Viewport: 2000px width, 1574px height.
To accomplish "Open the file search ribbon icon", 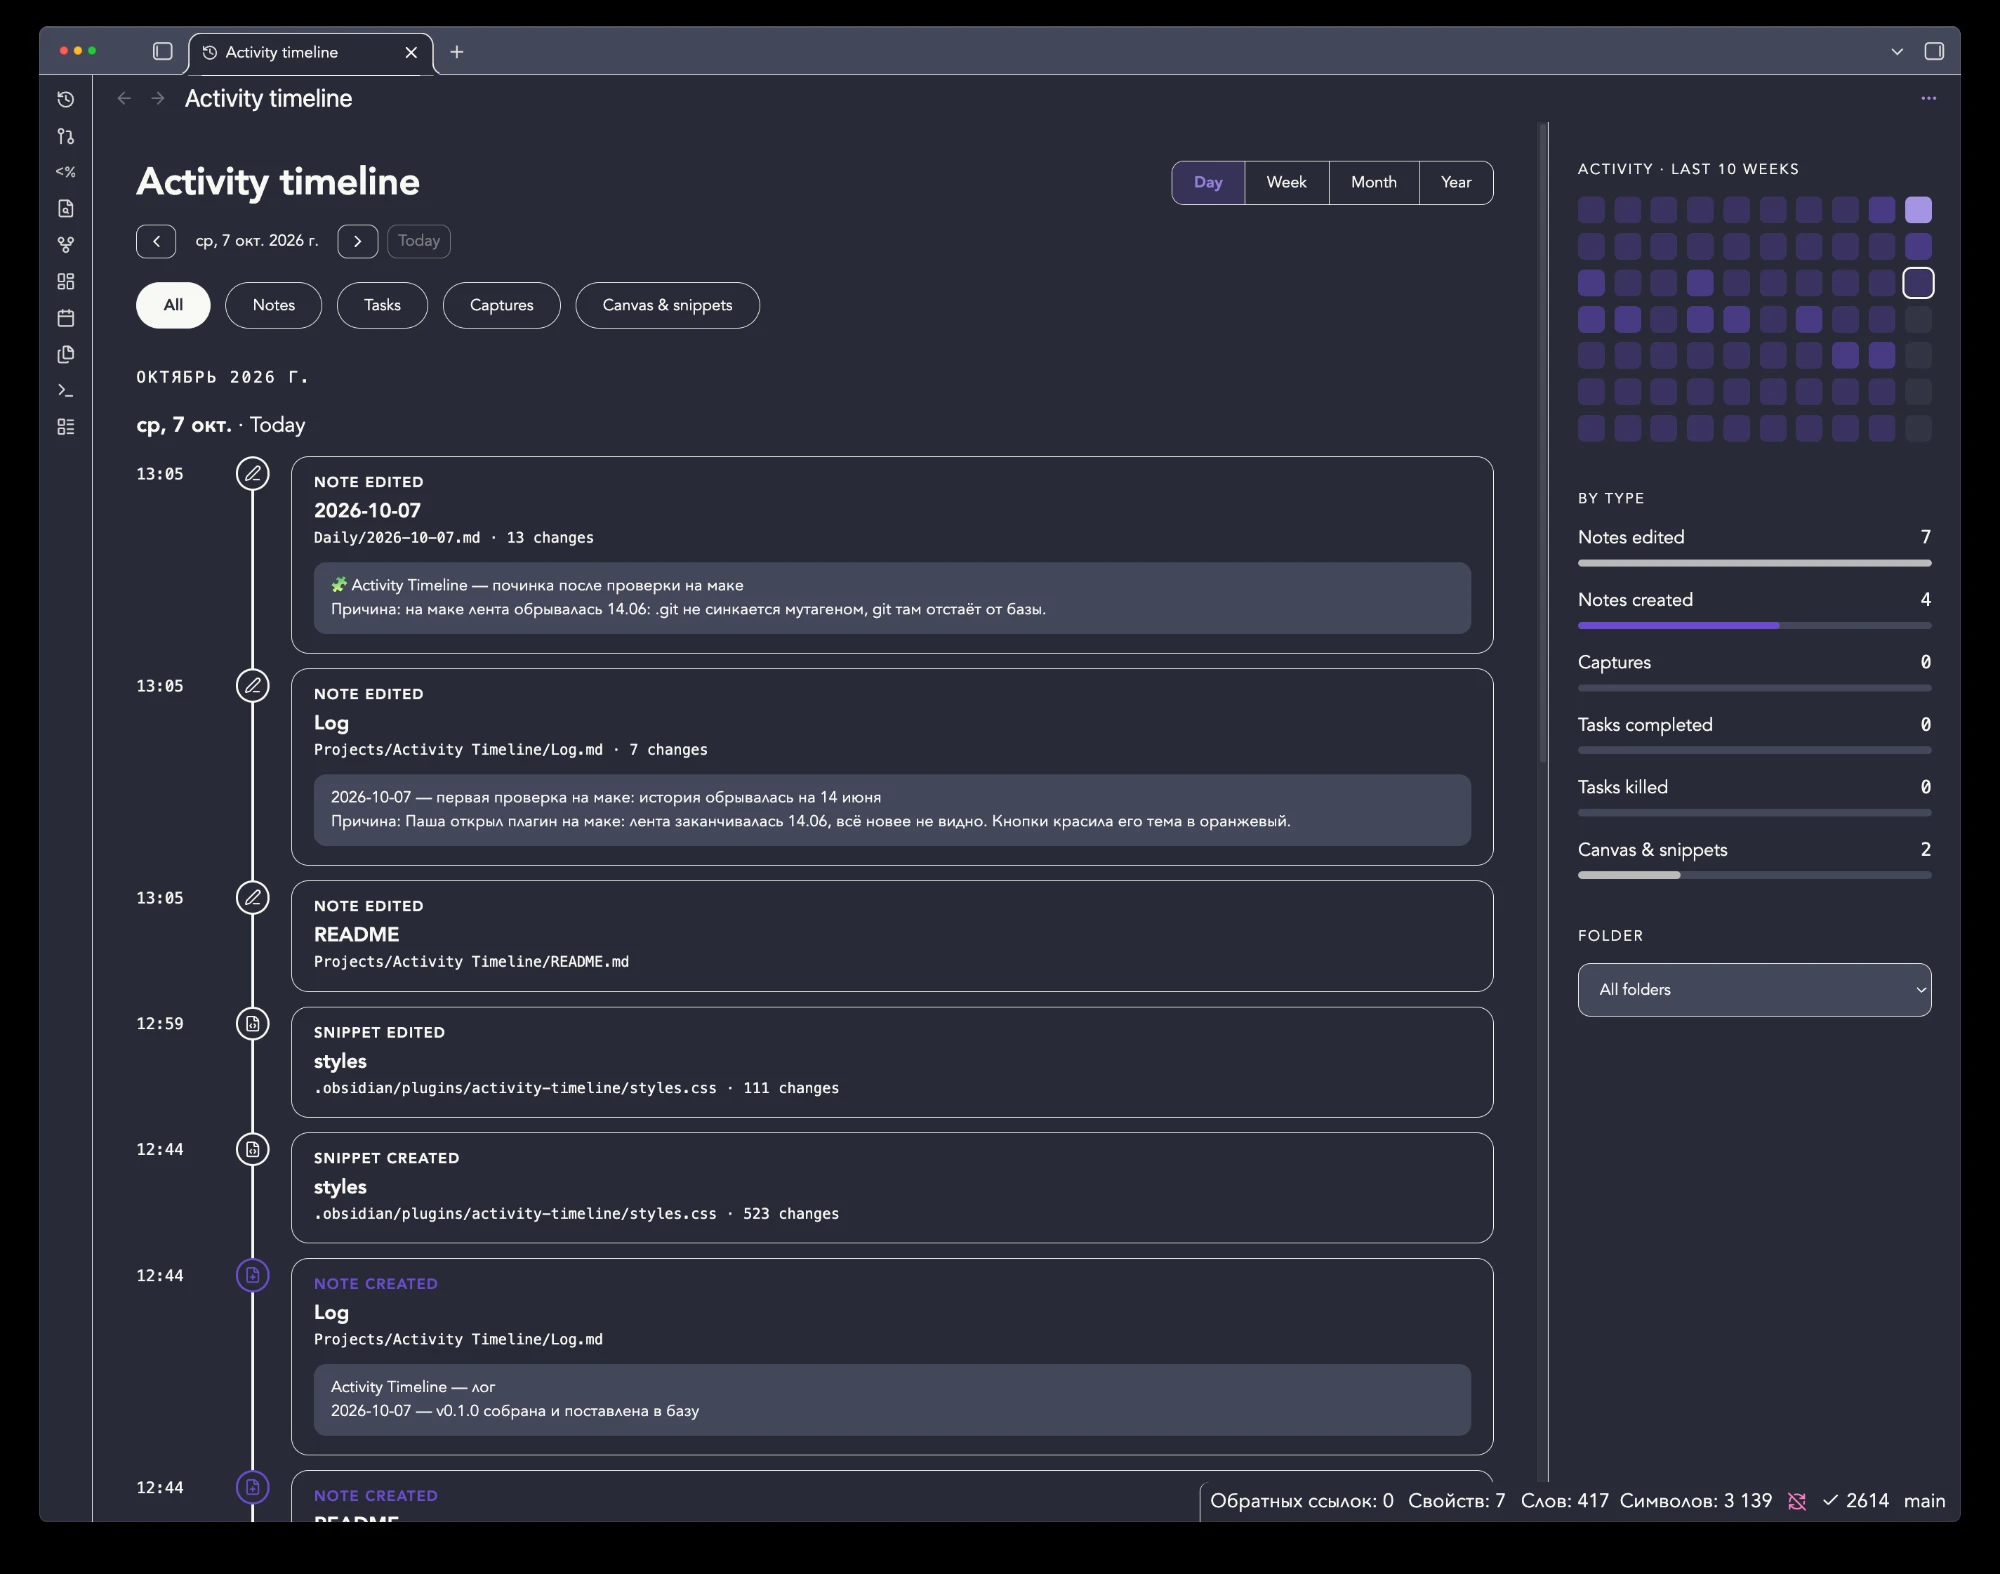I will (66, 208).
